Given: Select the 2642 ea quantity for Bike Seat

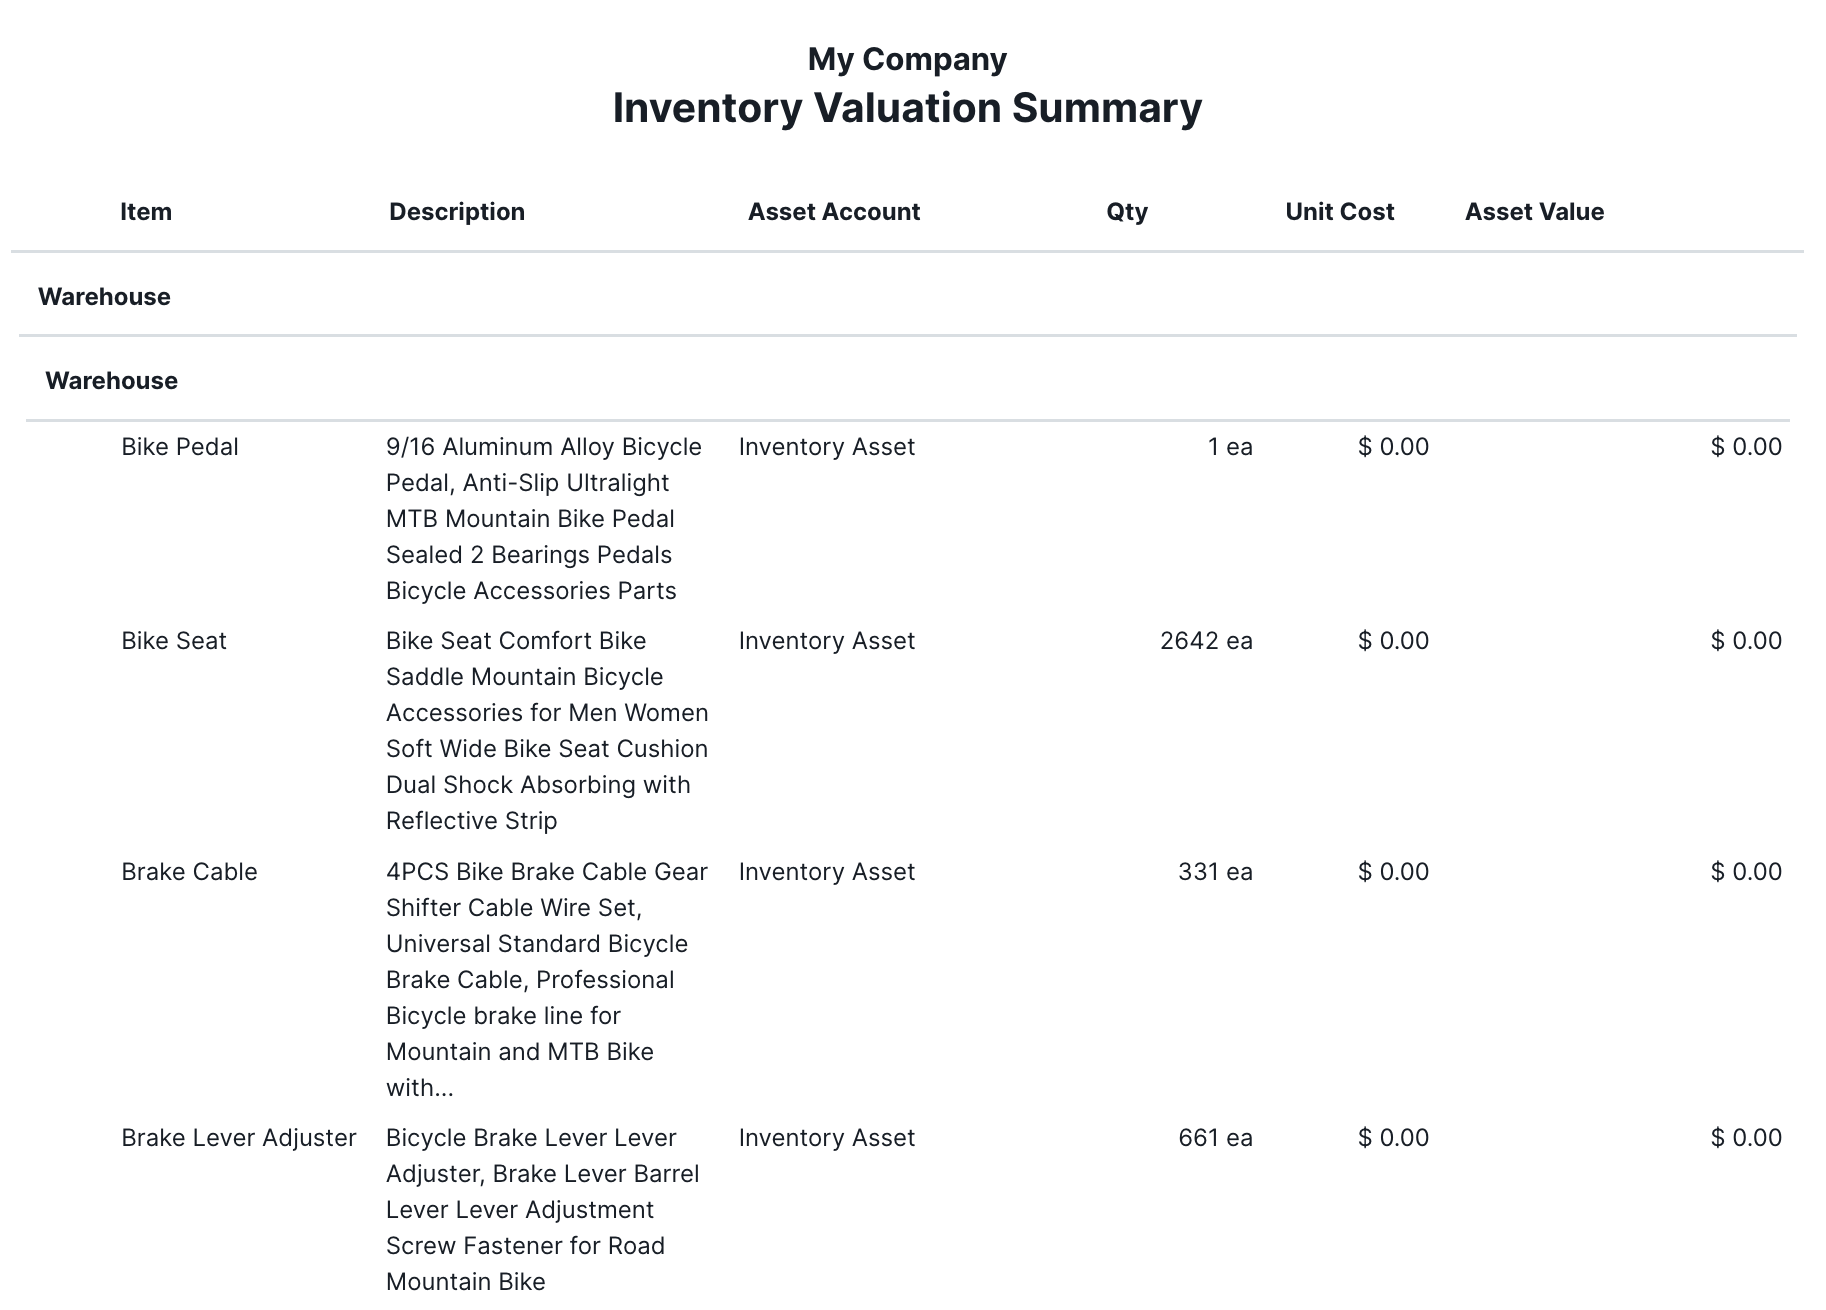Looking at the screenshot, I should pos(1206,641).
